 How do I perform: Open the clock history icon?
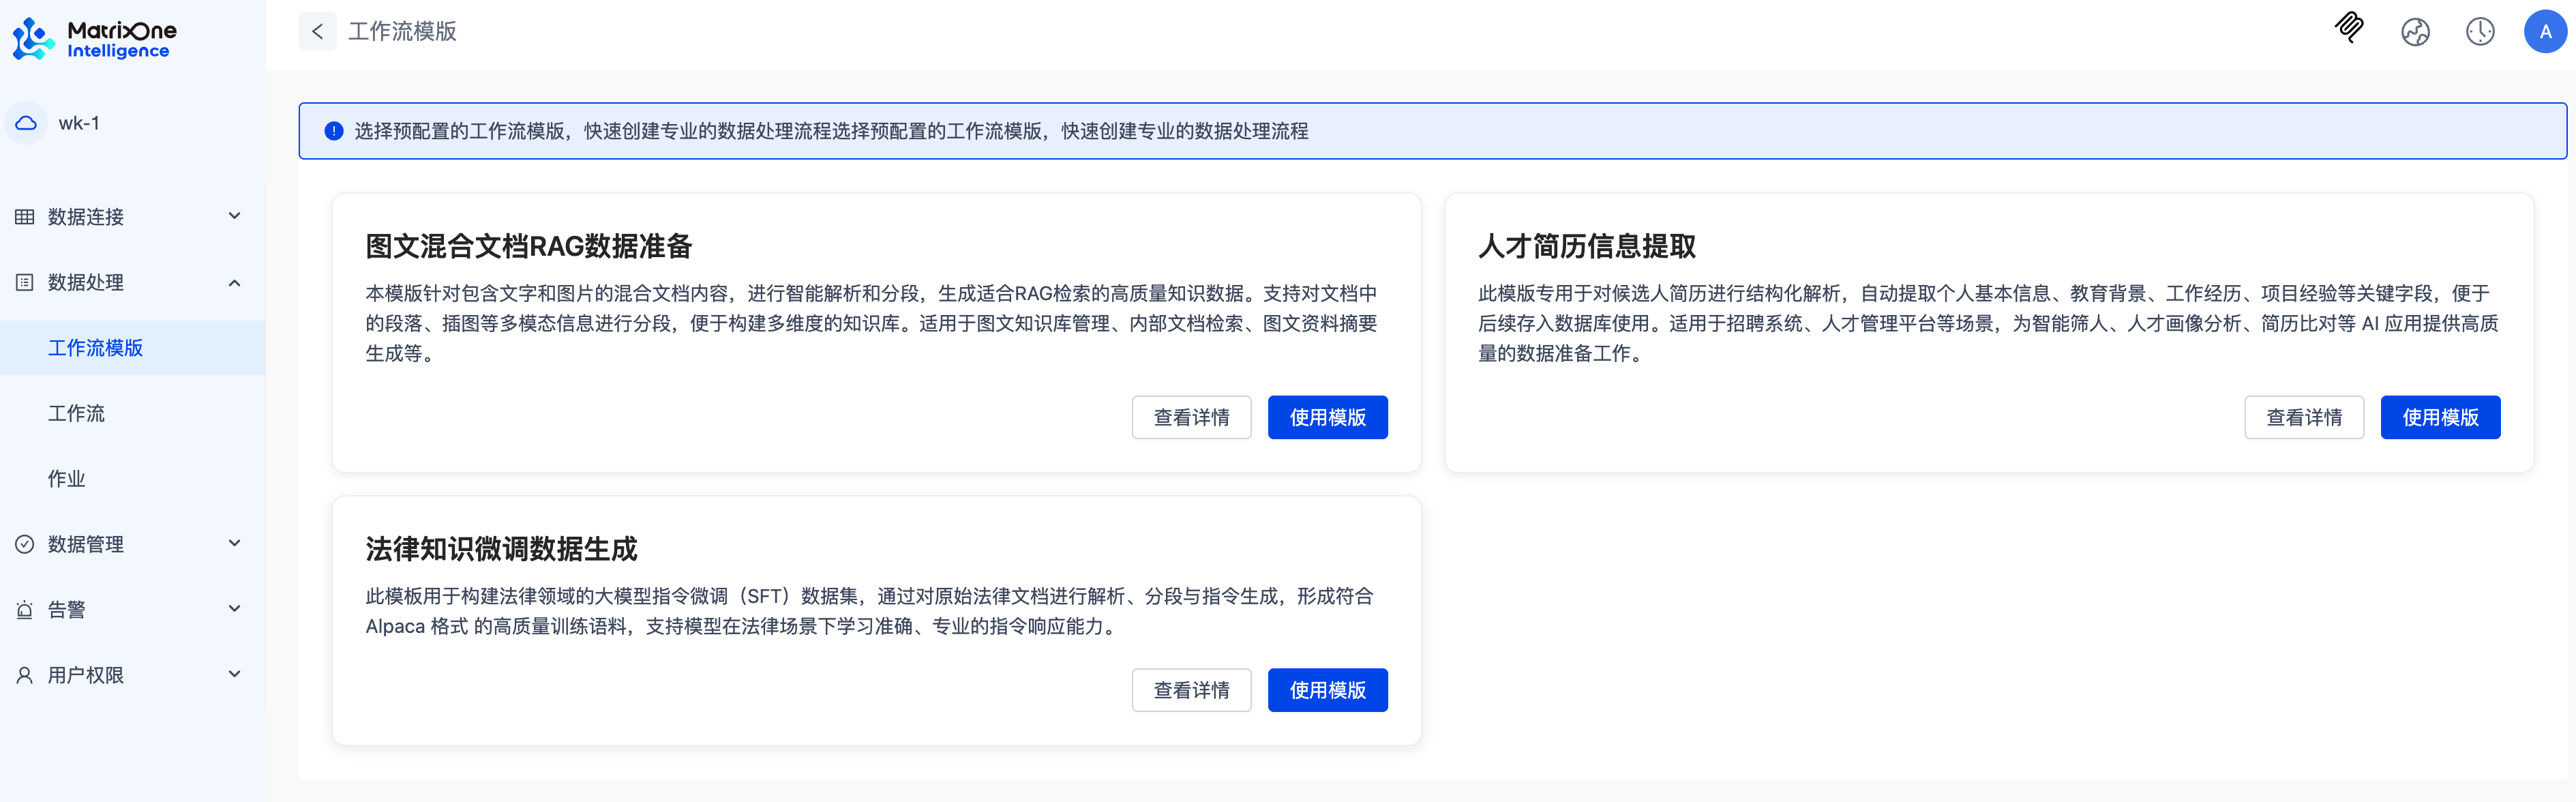click(2480, 31)
